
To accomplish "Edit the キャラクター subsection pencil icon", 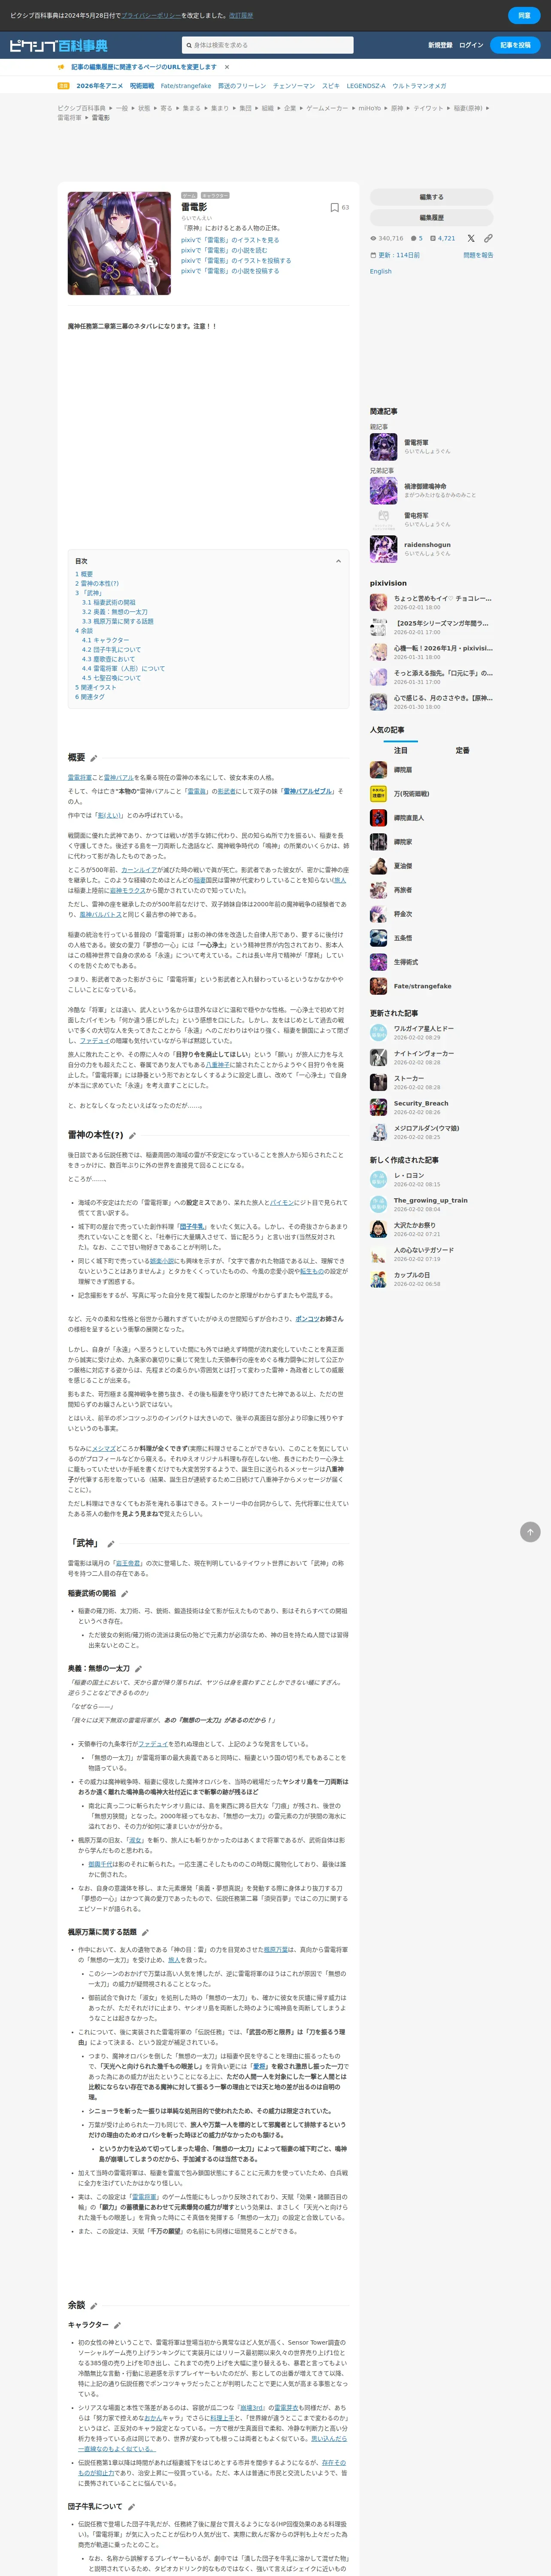I will point(117,2326).
